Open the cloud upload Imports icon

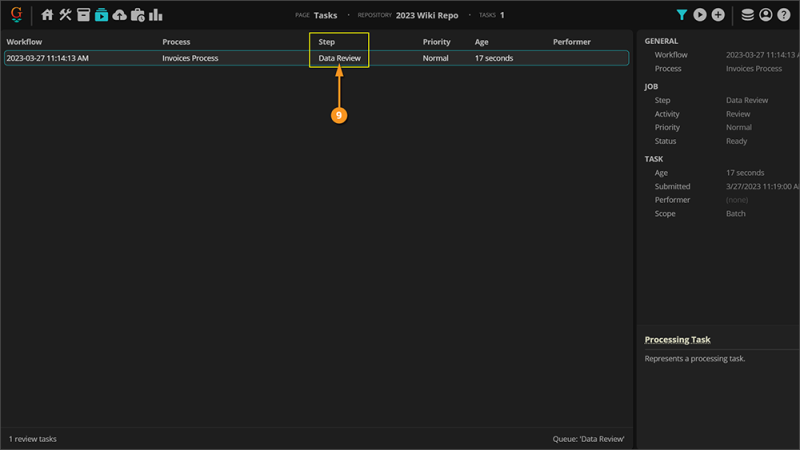coord(119,15)
